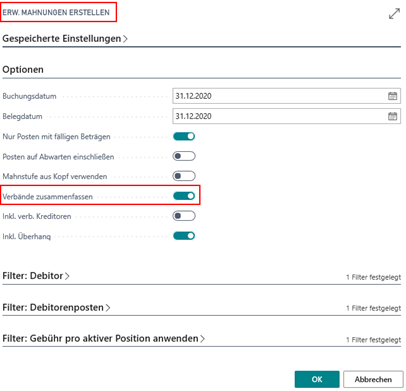Image resolution: width=406 pixels, height=391 pixels.
Task: Disable Verbände zusammenfassen switch
Action: click(x=184, y=196)
